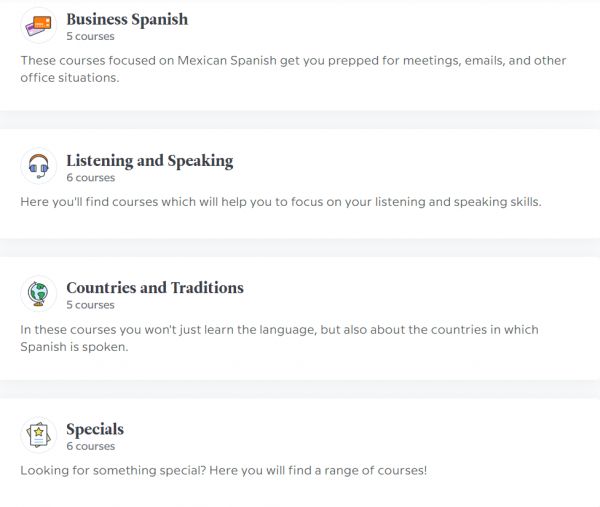
Task: Click the star document icon for Specials
Action: click(39, 435)
